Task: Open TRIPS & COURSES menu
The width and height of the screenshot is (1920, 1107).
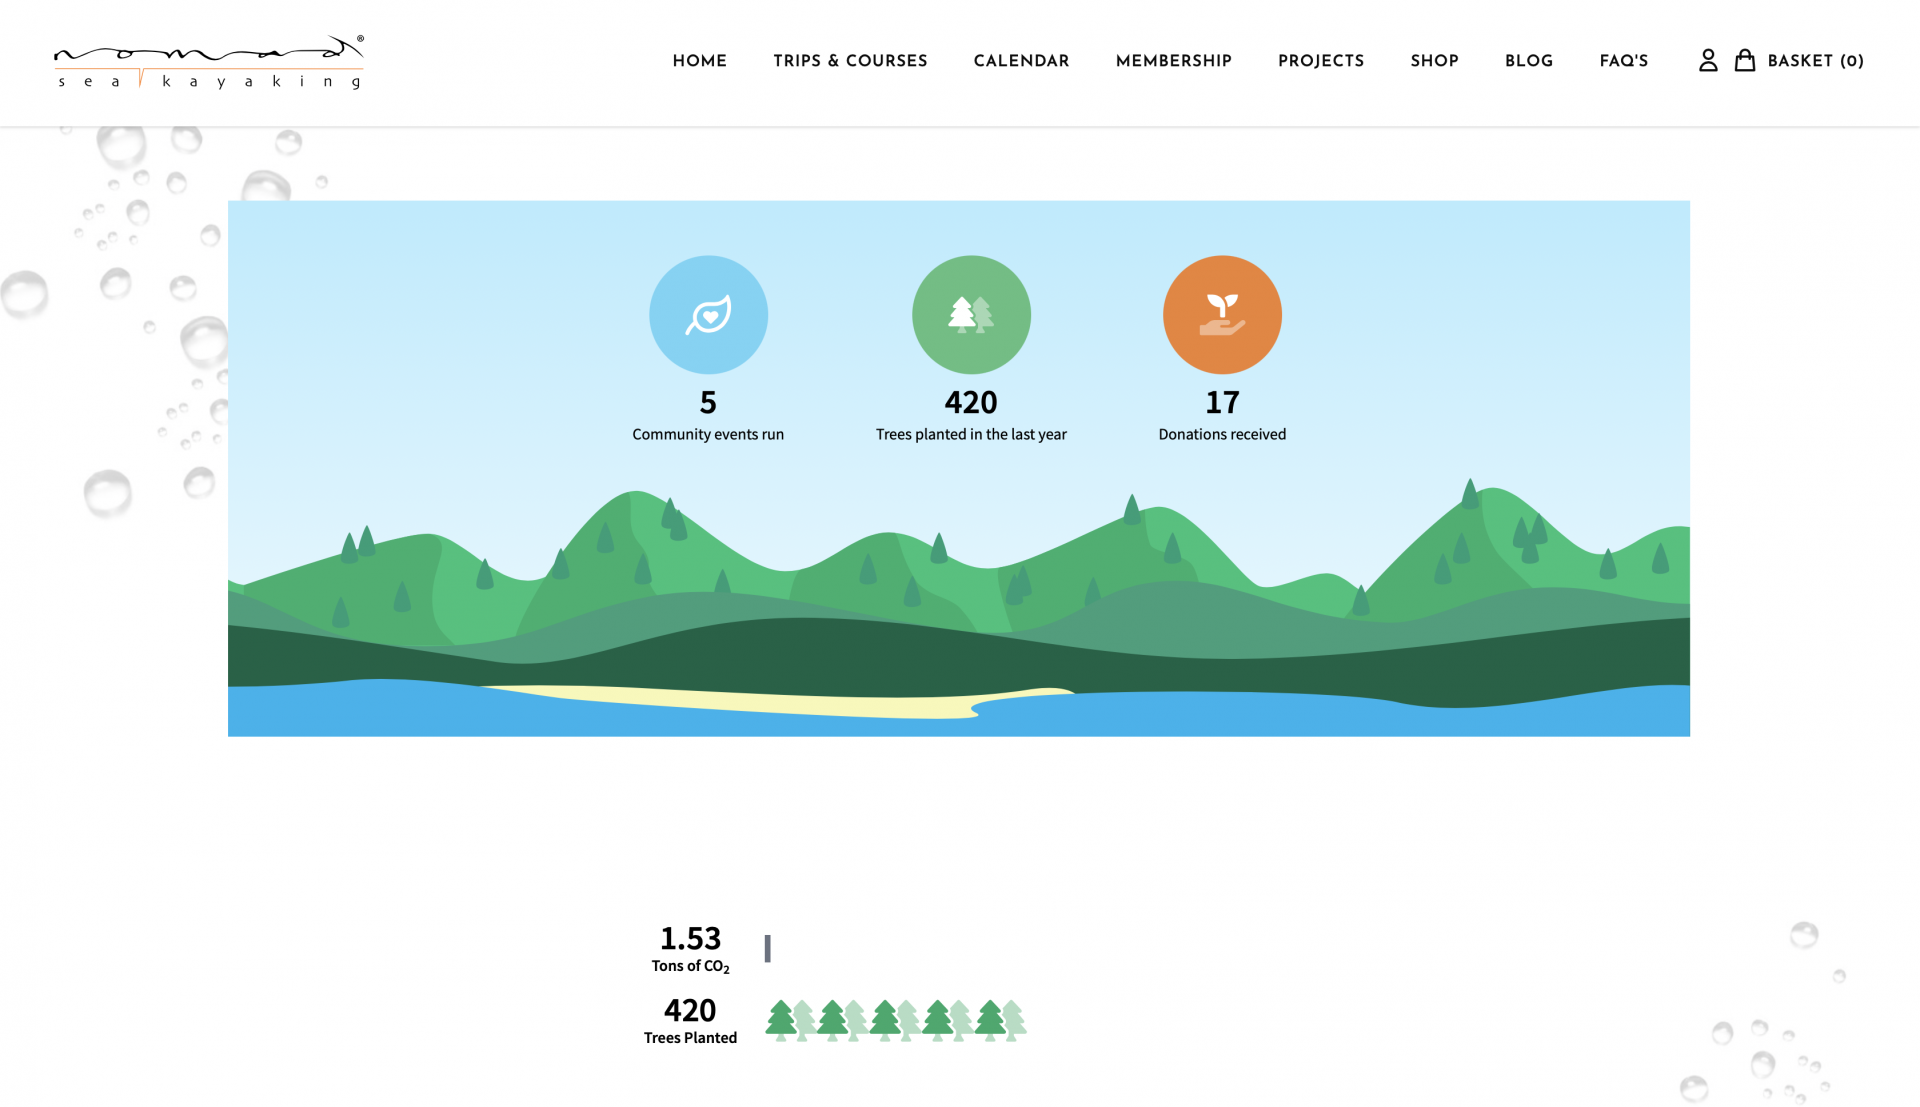Action: point(850,61)
